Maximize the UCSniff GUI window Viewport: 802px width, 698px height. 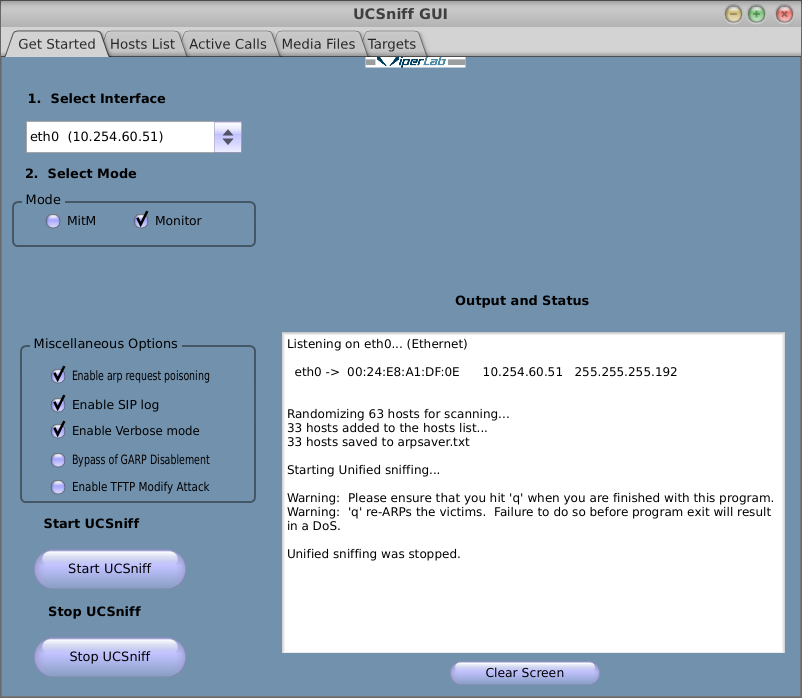756,14
